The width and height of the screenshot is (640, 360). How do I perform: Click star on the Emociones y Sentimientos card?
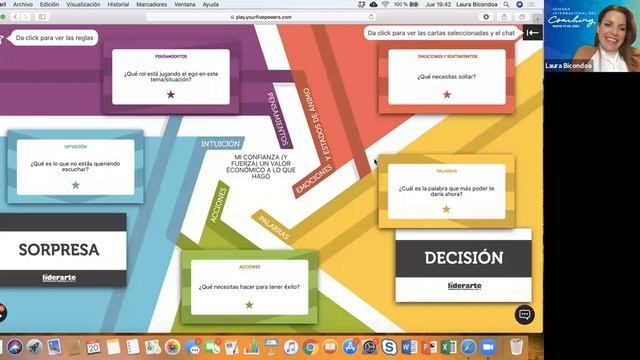pos(447,95)
